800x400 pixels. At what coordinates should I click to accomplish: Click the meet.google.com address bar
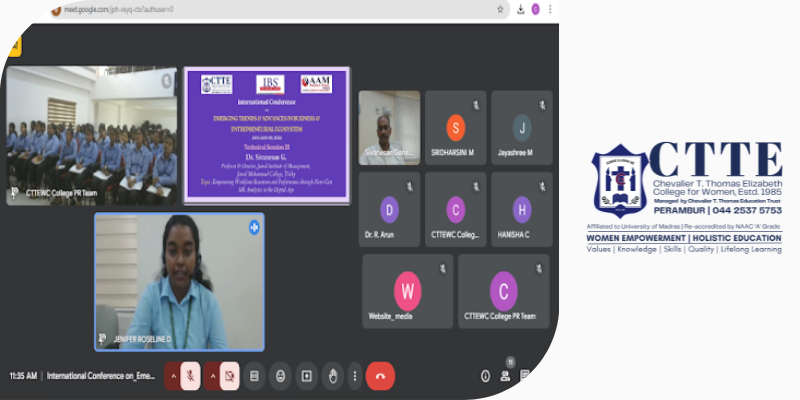278,9
